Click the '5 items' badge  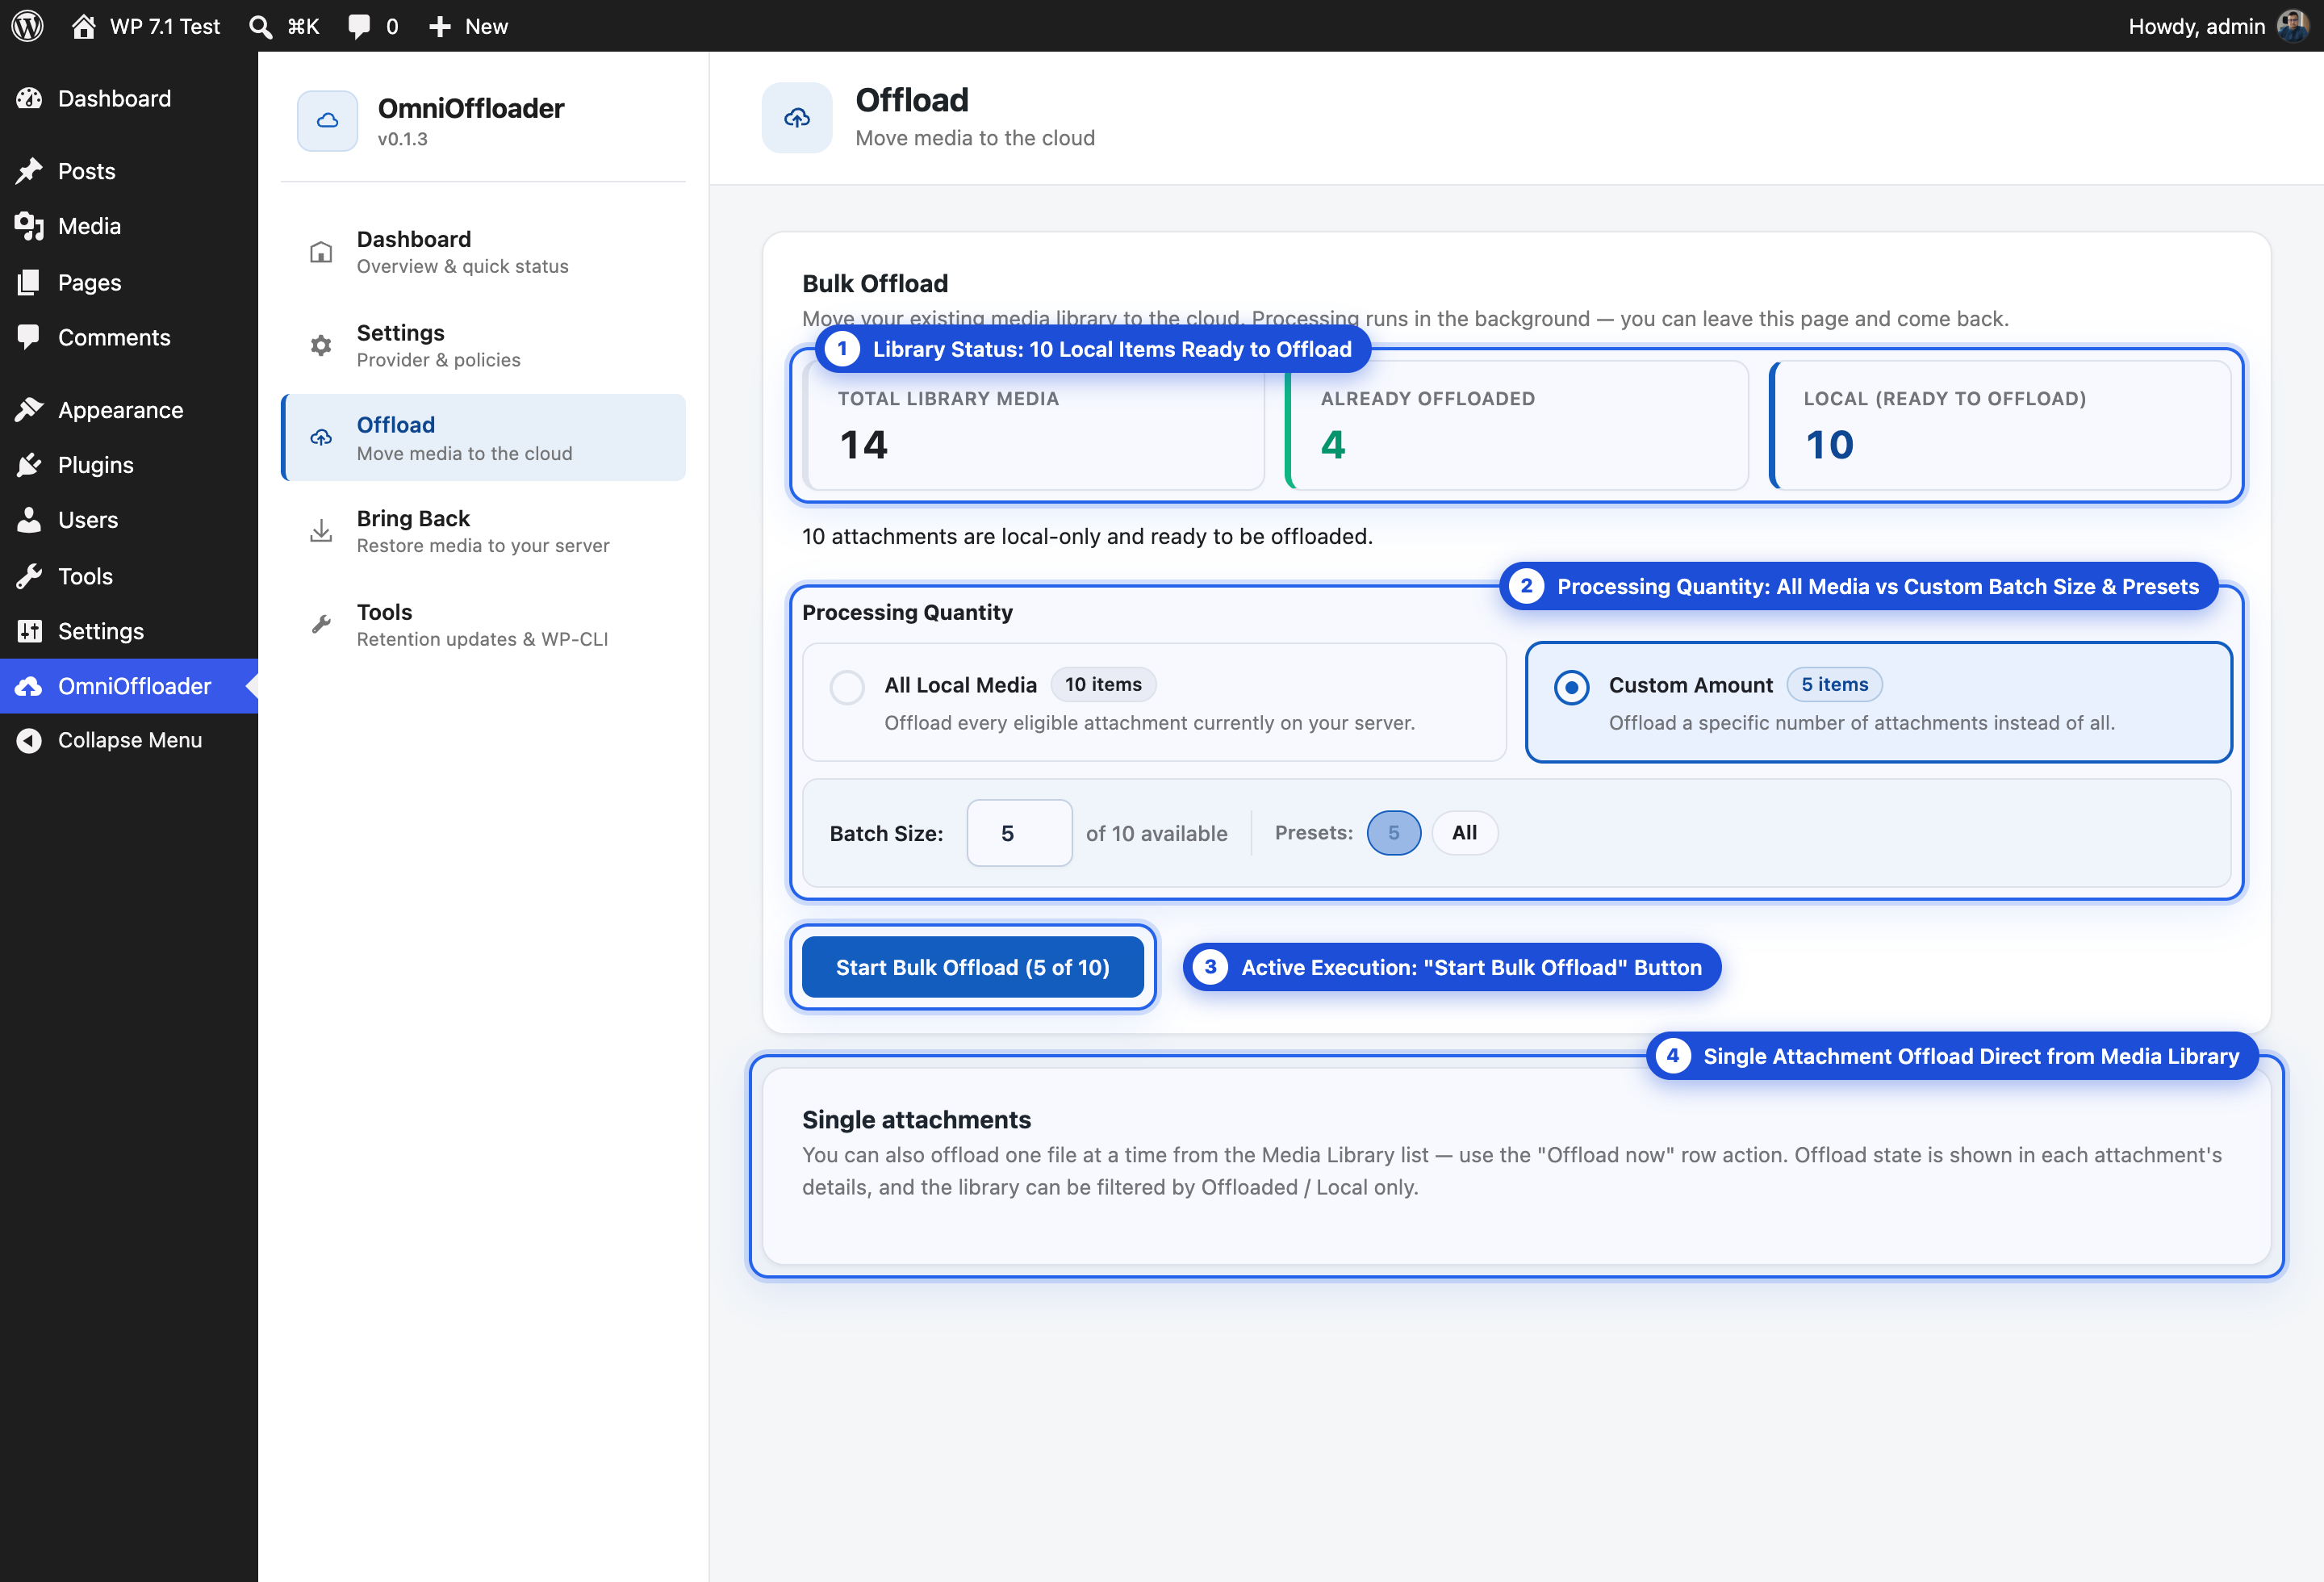tap(1835, 684)
